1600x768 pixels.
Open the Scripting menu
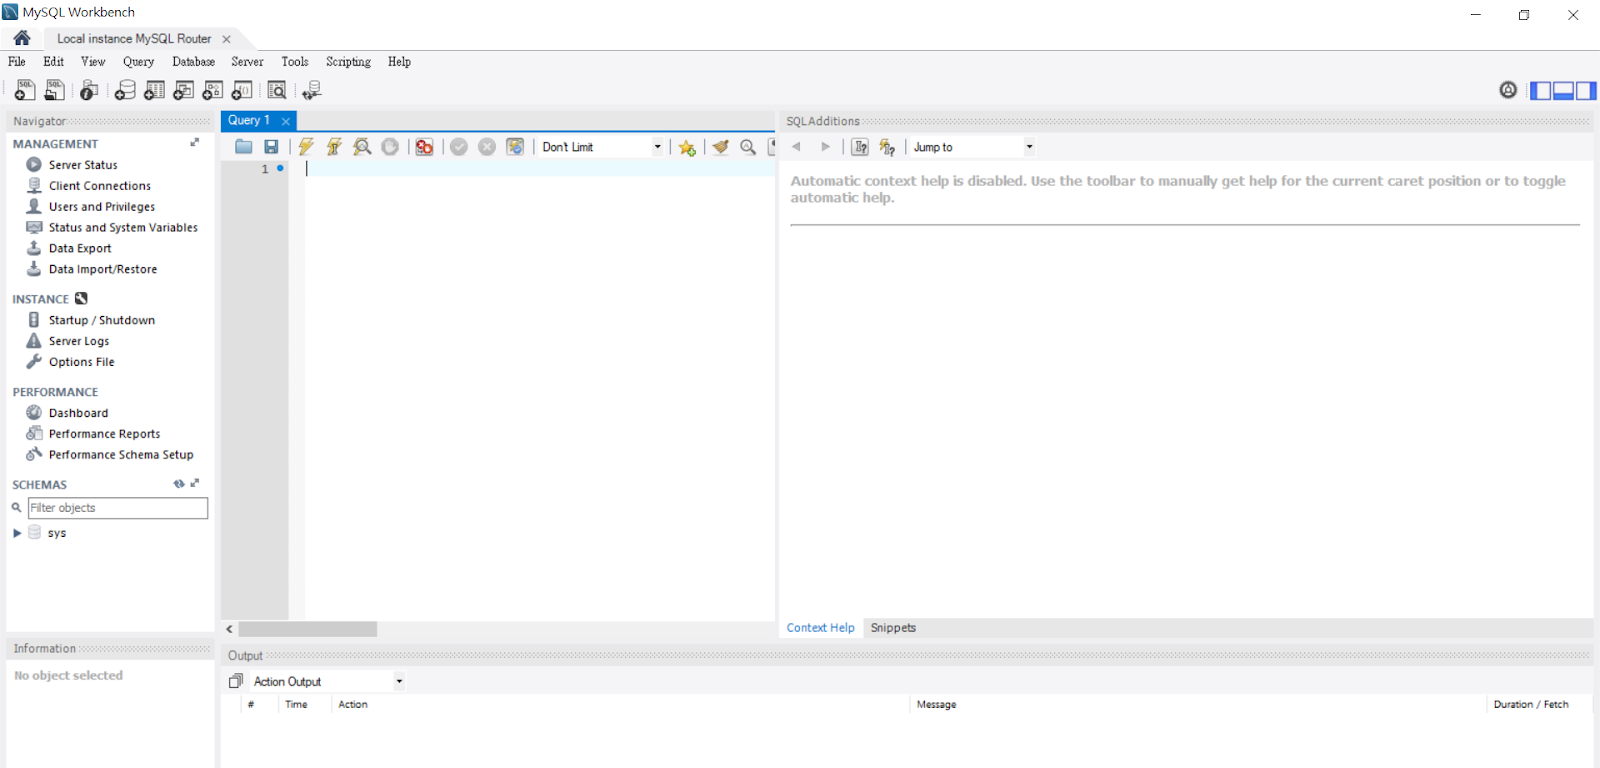click(x=348, y=62)
